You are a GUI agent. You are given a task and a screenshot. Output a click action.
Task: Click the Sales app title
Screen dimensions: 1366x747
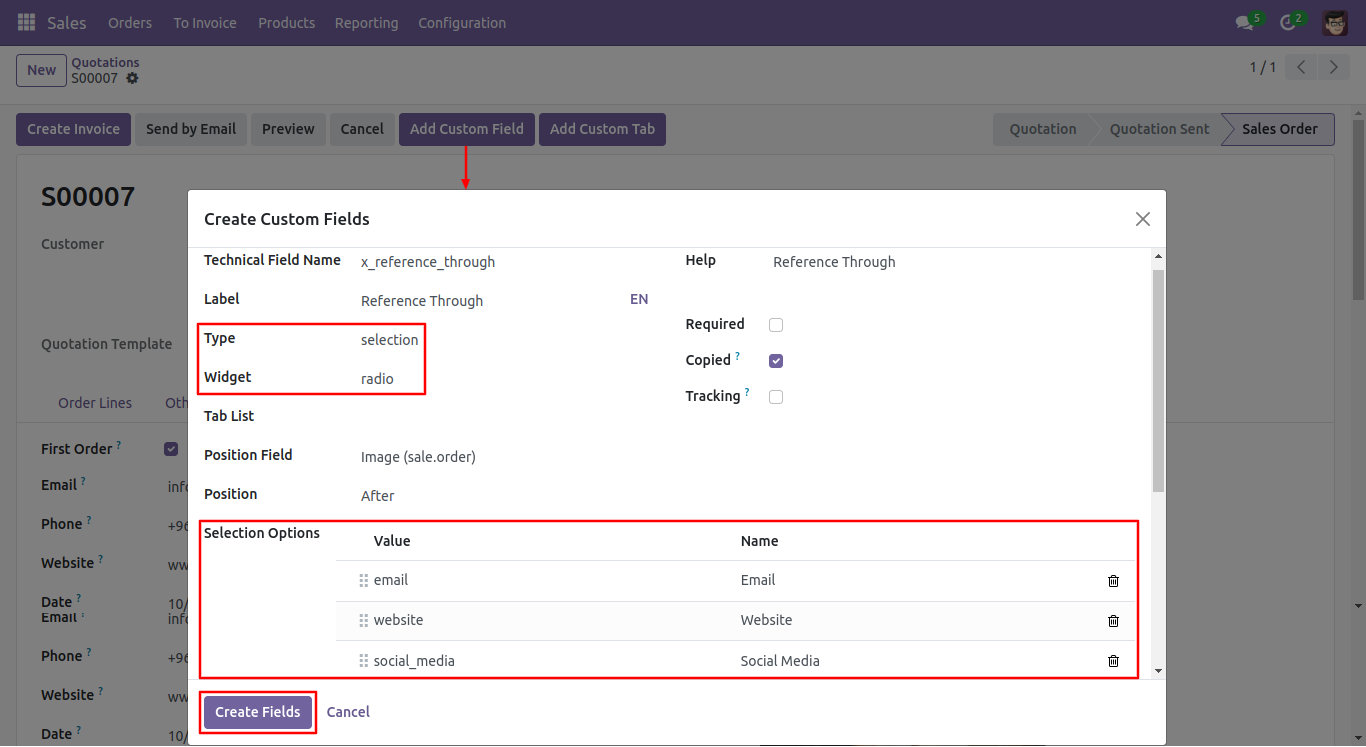[67, 22]
